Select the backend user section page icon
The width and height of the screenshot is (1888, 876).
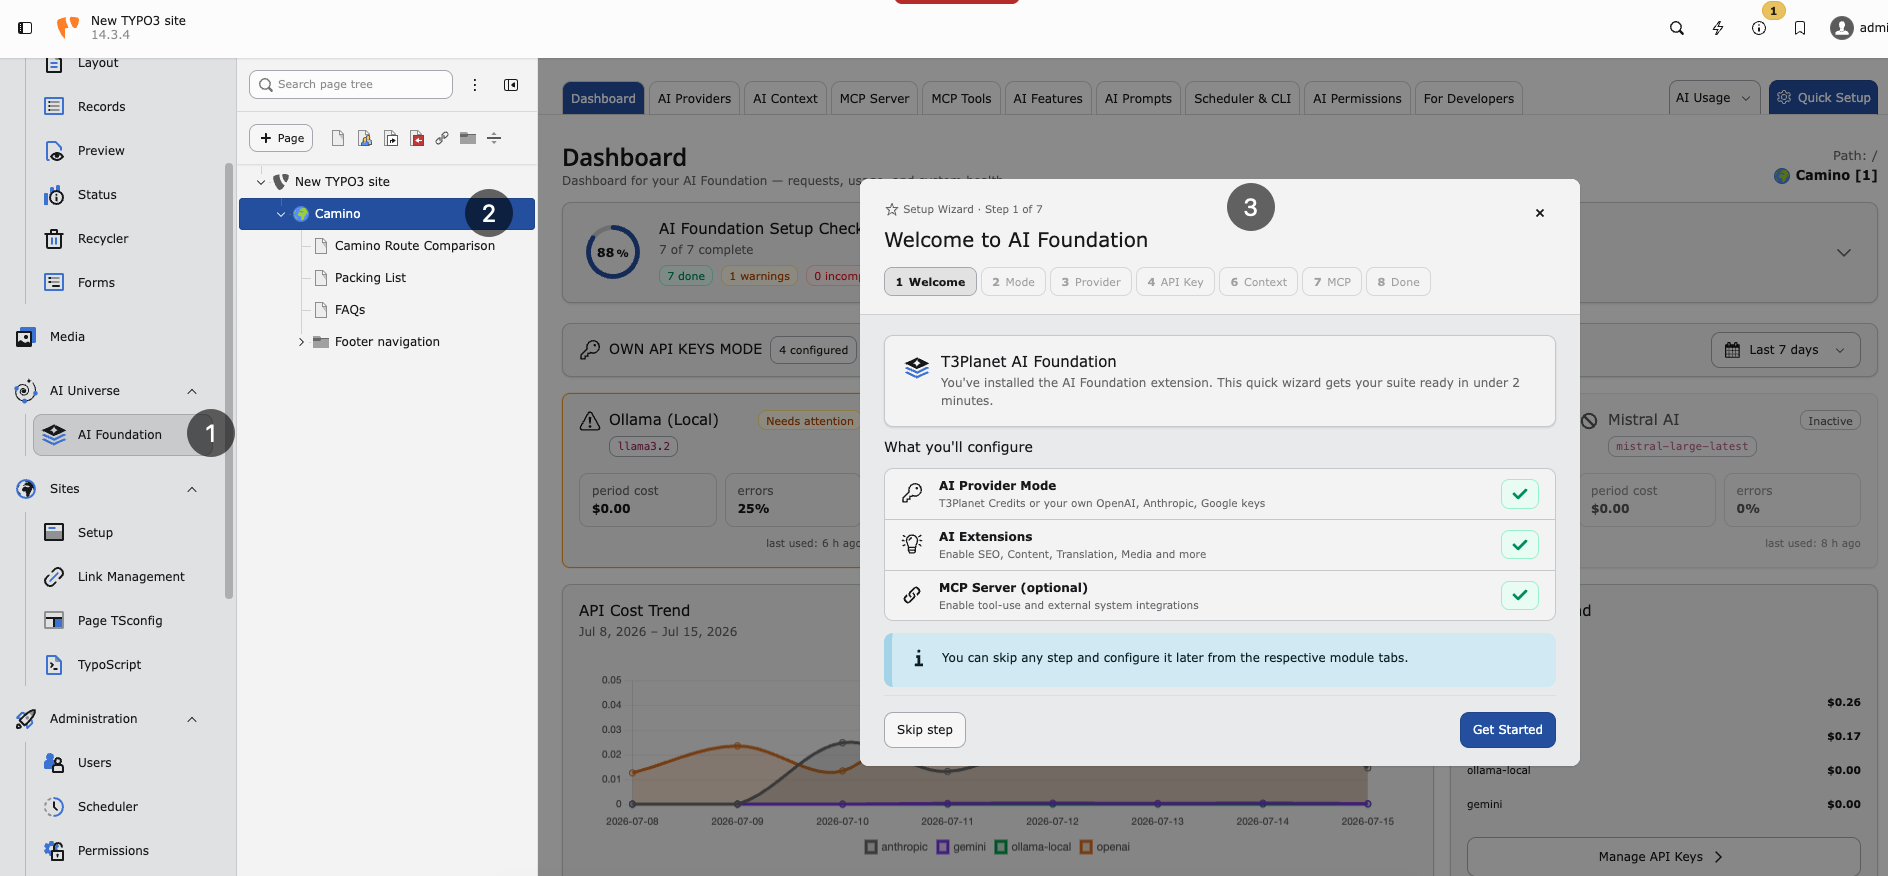pos(365,138)
